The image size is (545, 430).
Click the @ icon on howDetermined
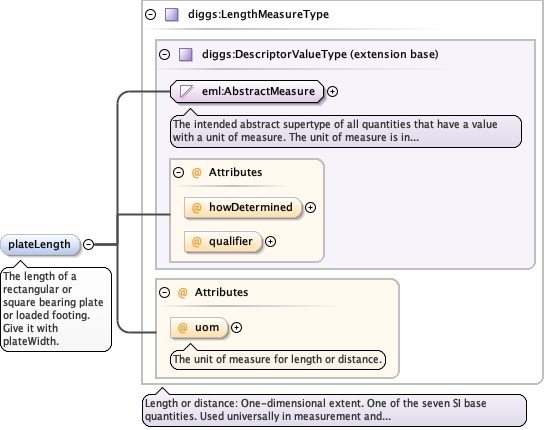click(x=196, y=208)
